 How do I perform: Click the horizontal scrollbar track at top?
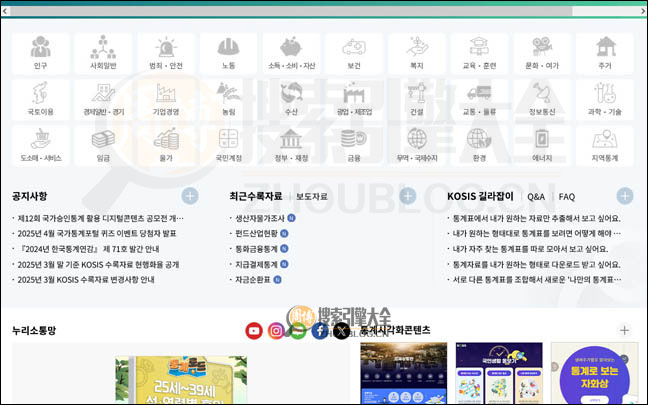(324, 11)
